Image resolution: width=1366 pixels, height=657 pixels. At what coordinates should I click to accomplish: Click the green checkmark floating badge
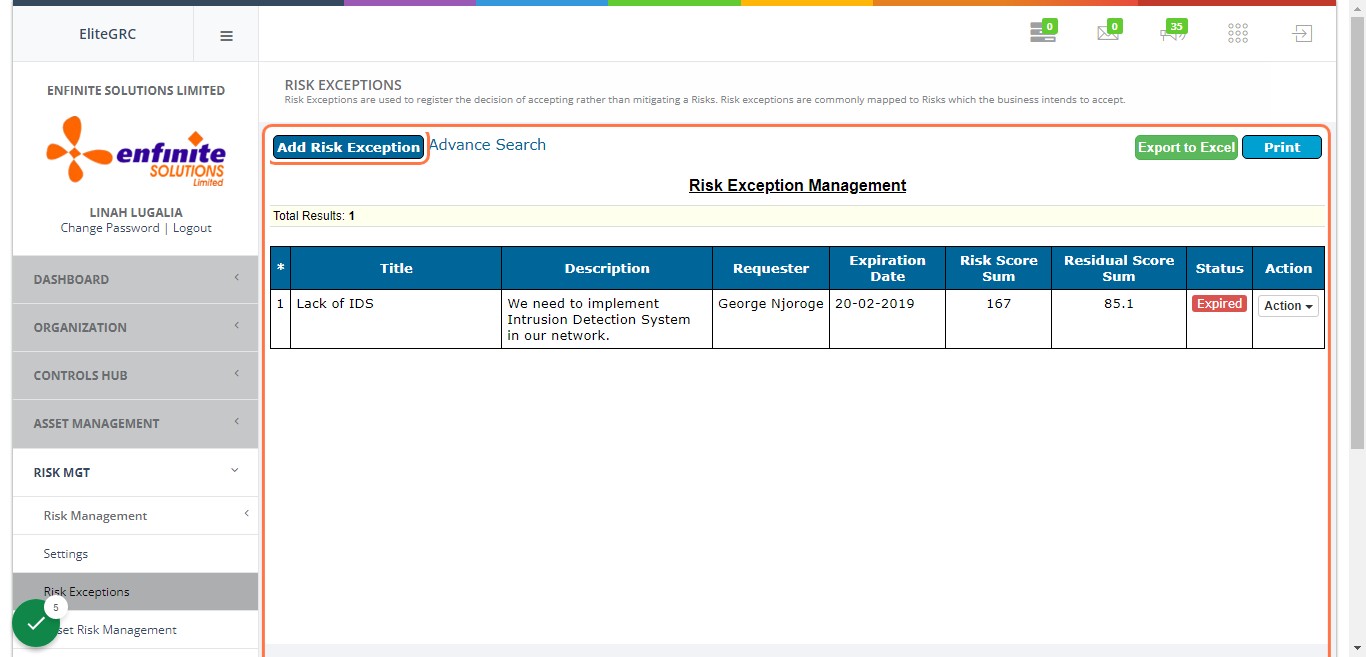tap(36, 623)
